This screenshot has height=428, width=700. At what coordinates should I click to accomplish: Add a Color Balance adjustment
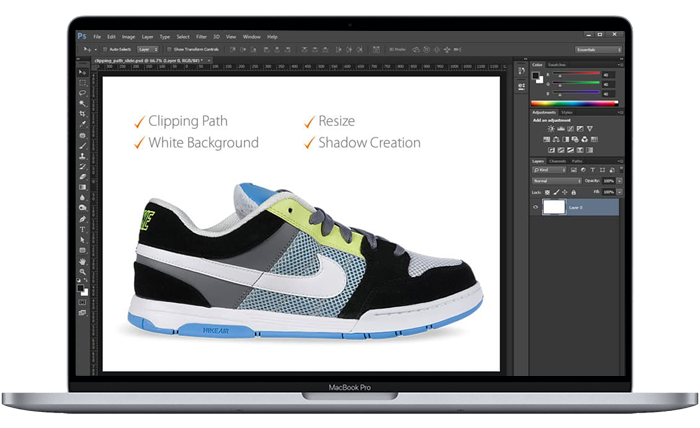pos(556,139)
